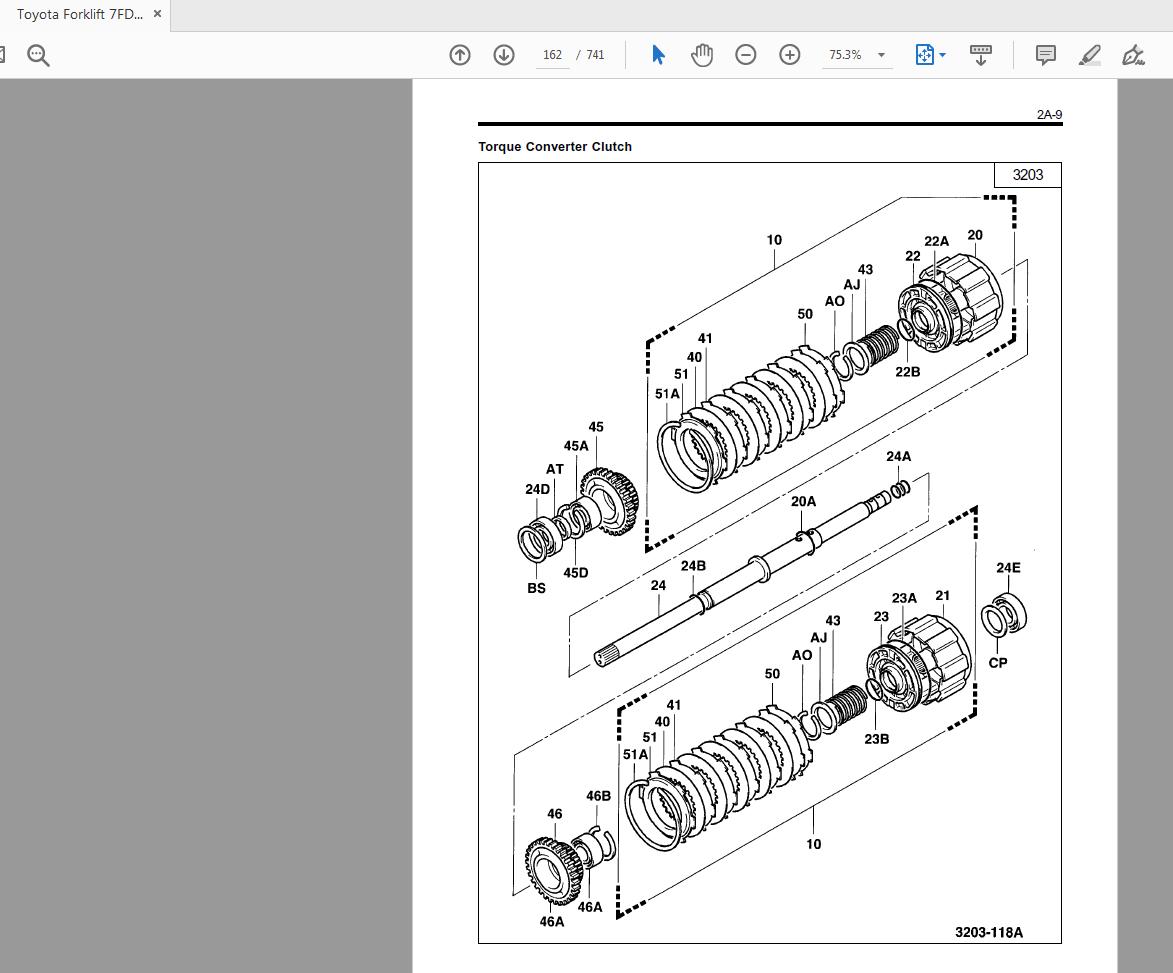Click the page label 2A-9
The height and width of the screenshot is (973, 1173).
coord(1049,114)
